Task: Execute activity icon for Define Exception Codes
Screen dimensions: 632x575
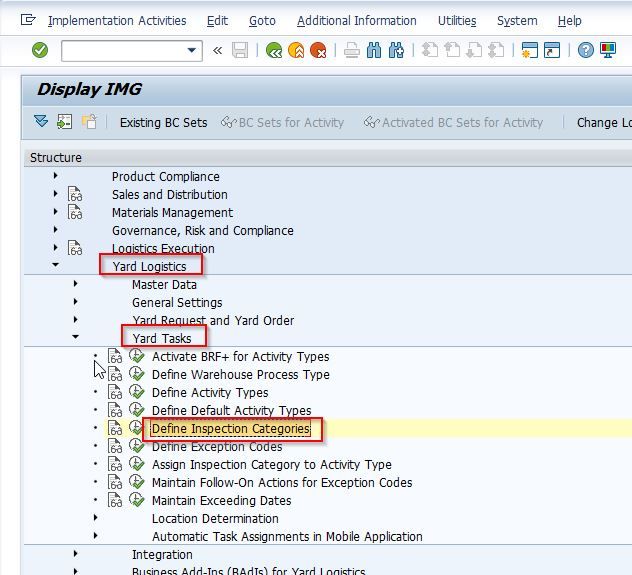Action: coord(137,446)
